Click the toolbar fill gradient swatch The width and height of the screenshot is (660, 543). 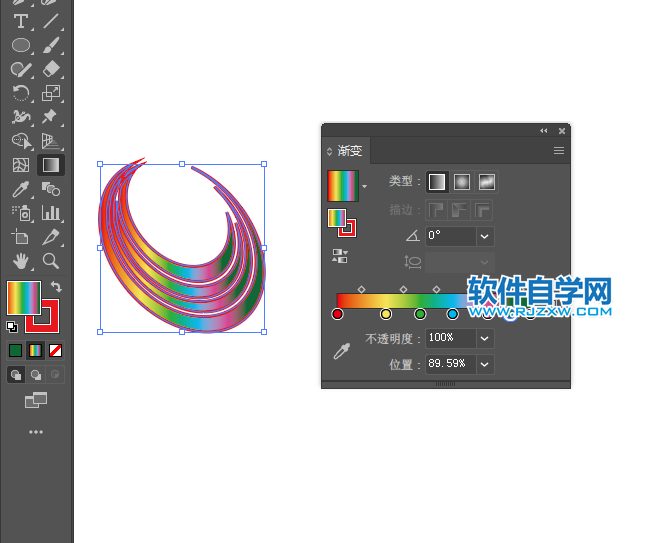click(x=24, y=298)
